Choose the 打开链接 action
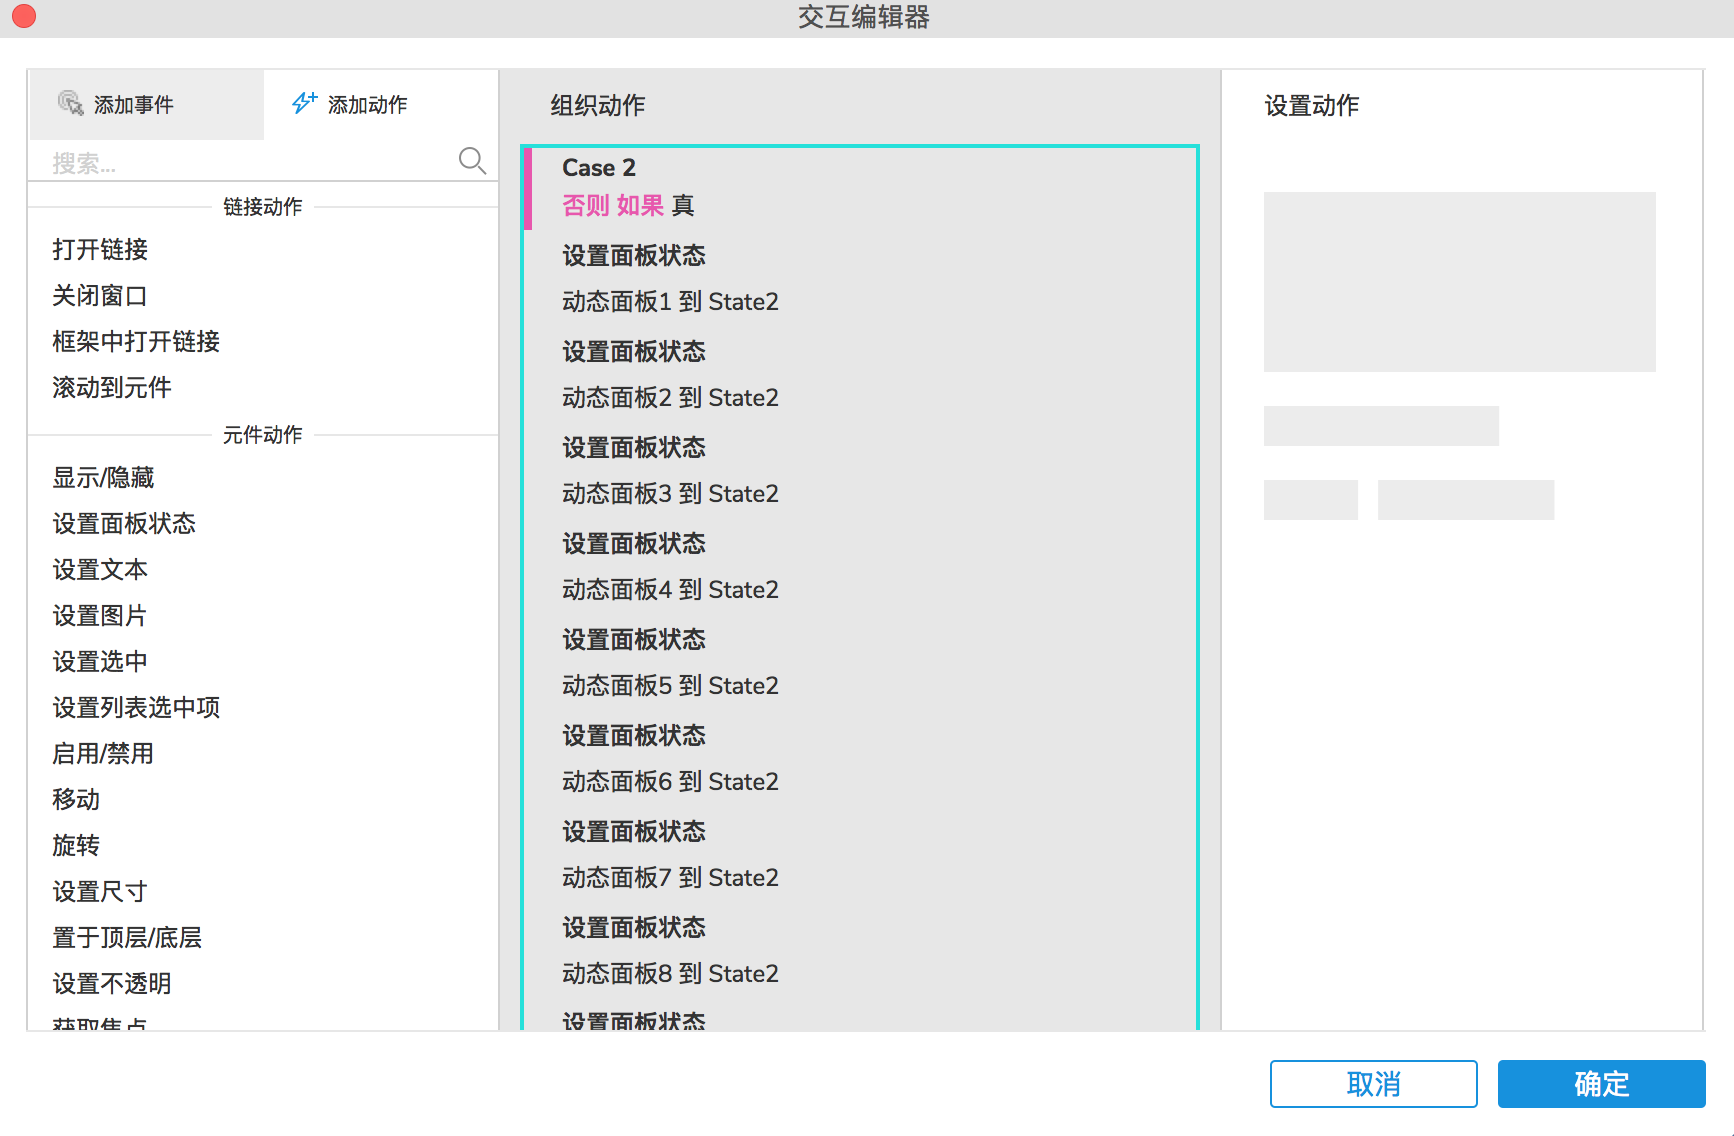1734x1136 pixels. [100, 249]
